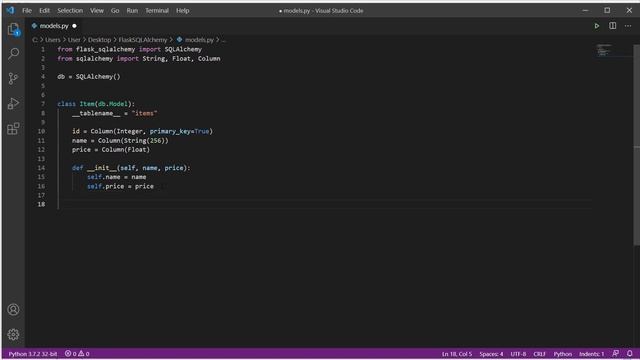This screenshot has width=640, height=360.
Task: Select the models.py editor tab
Action: [54, 26]
